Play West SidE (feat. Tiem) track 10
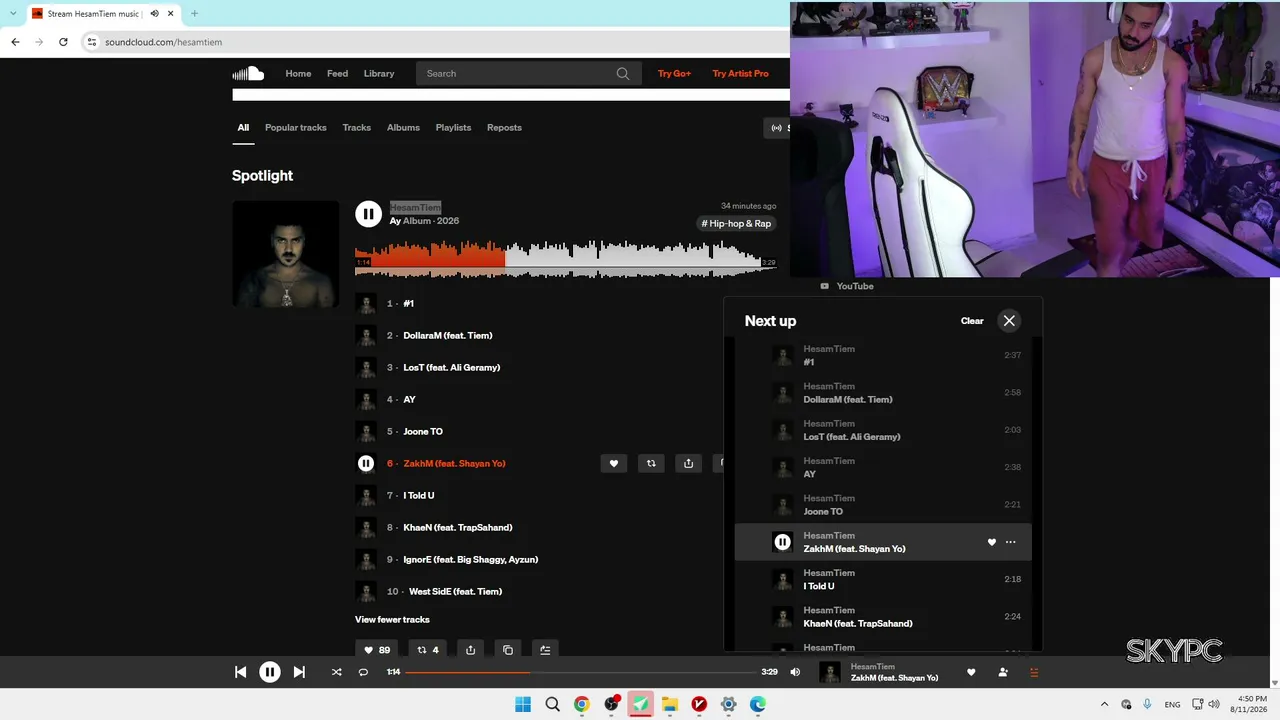The height and width of the screenshot is (720, 1280). pyautogui.click(x=456, y=592)
